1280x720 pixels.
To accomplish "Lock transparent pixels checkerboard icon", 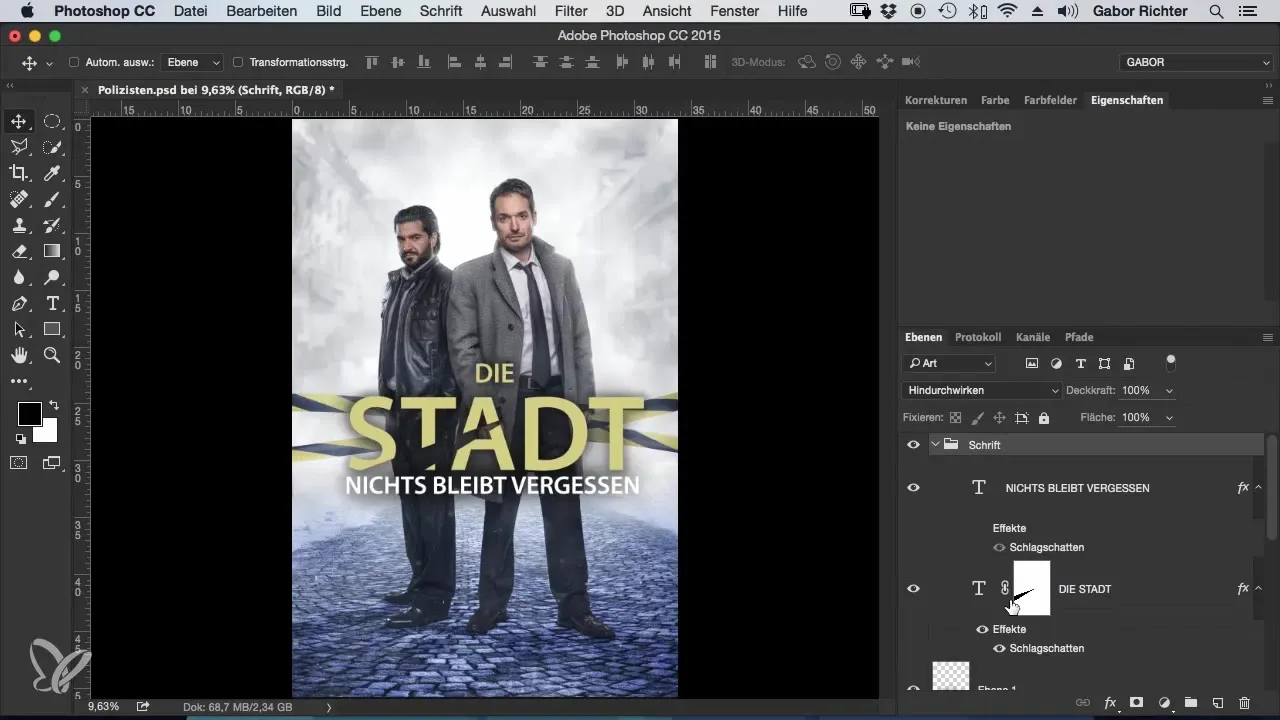I will pyautogui.click(x=955, y=418).
